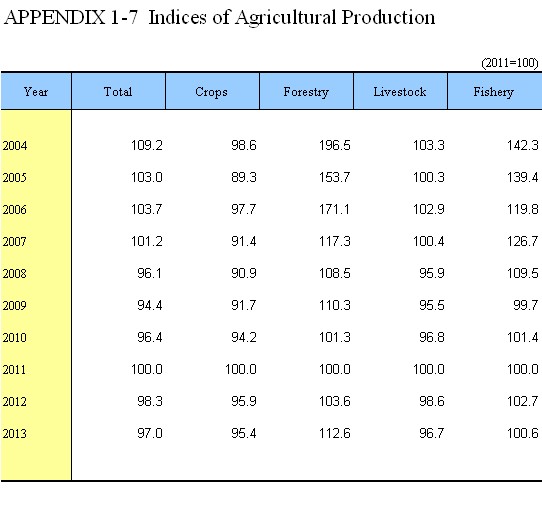542x514 pixels.
Task: Select Fishery value 126.7 for 2007
Action: coord(523,241)
